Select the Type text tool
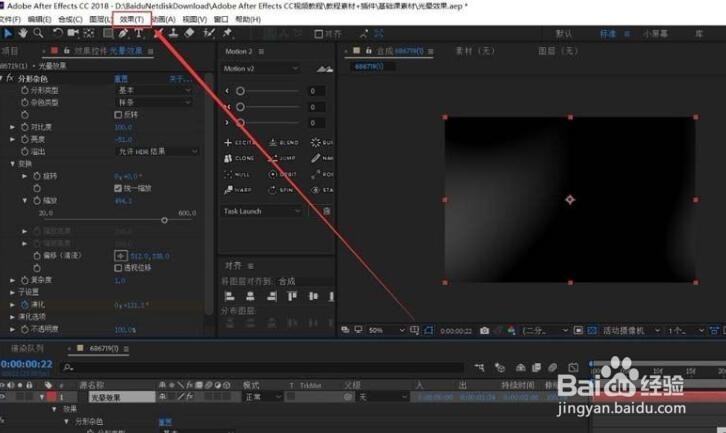Screen dimensions: 726x433 tap(138, 33)
